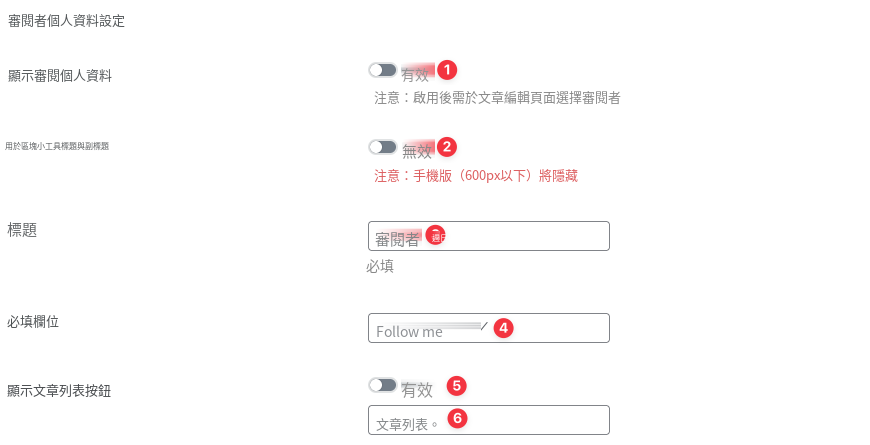This screenshot has height=445, width=870.
Task: Click the 有效 label next to badge 5
Action: point(417,390)
